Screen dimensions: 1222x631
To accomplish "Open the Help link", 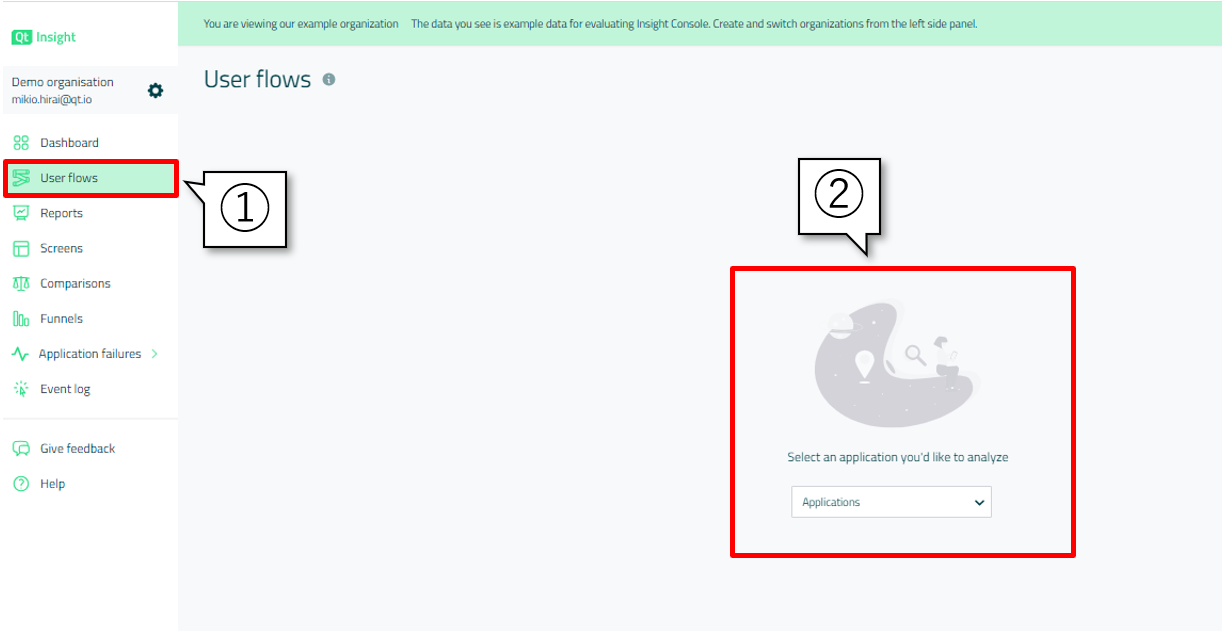I will tap(52, 484).
